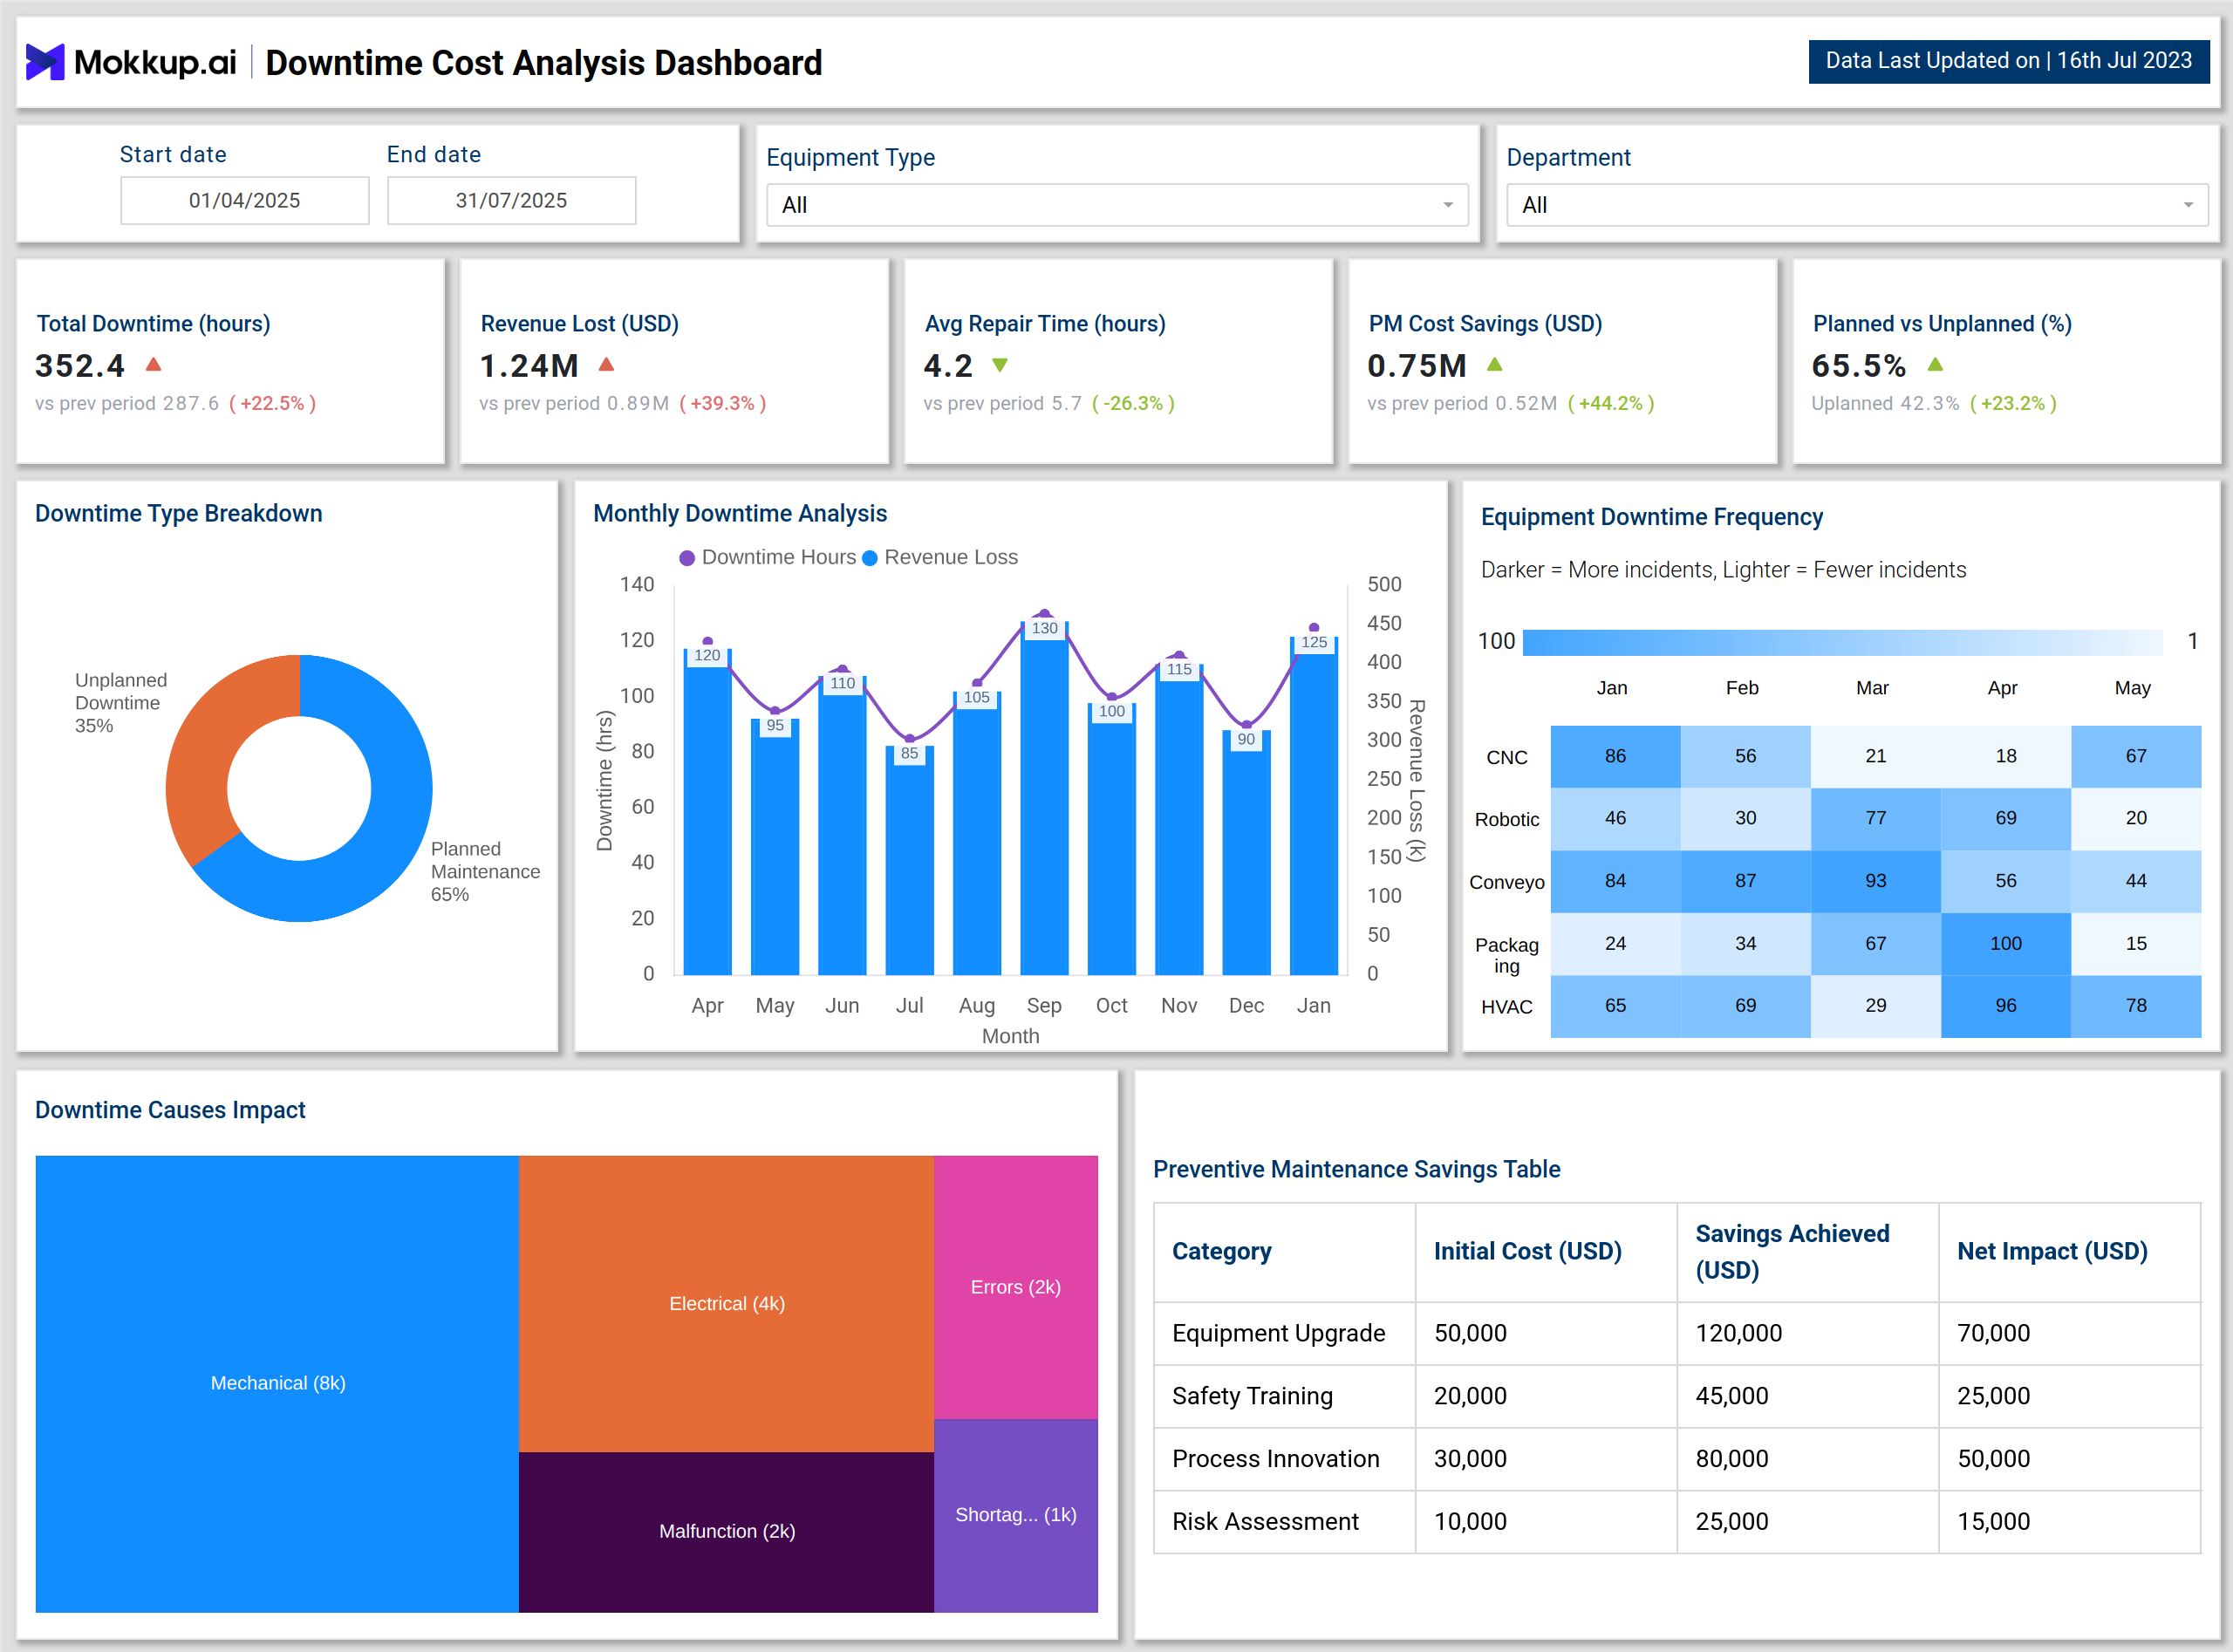
Task: Click the Planned vs Unplanned (%) card title
Action: pyautogui.click(x=1942, y=324)
